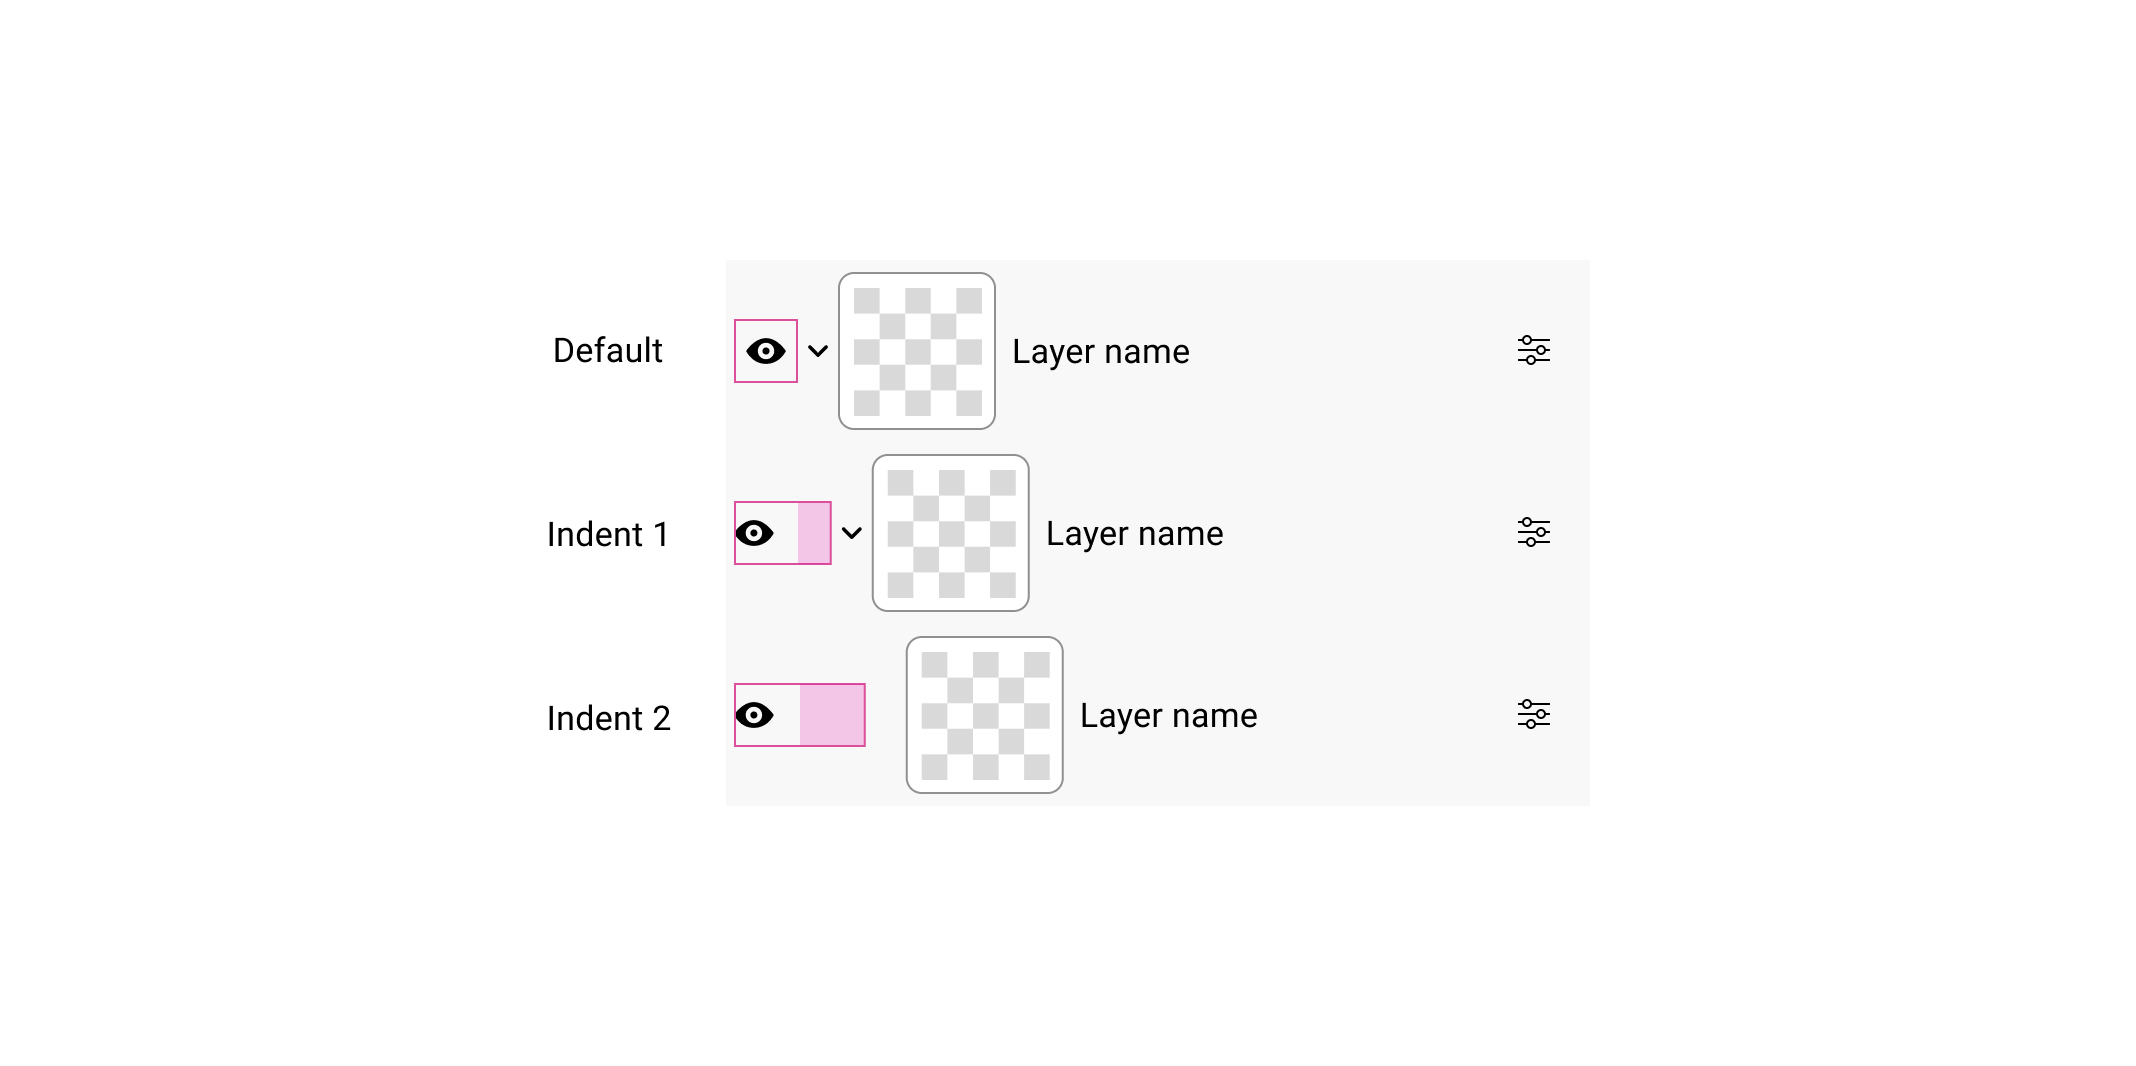Toggle the eye icon on Indent 2 row
The image size is (2136, 1066).
[x=755, y=715]
